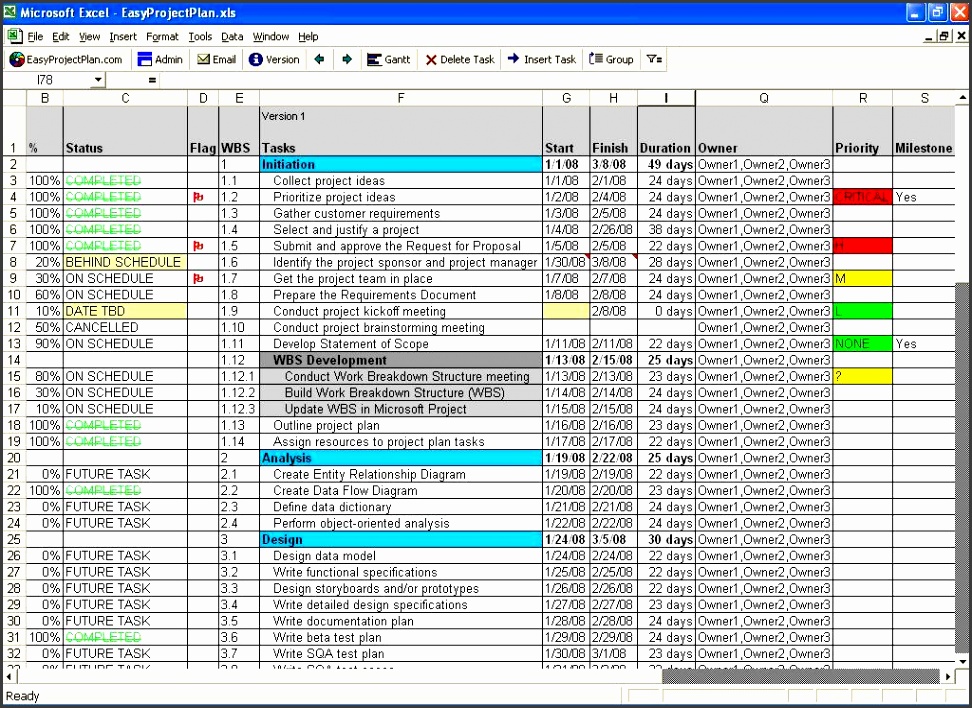Click the red flag in row 9
Screen dimensions: 972x708
pos(198,279)
